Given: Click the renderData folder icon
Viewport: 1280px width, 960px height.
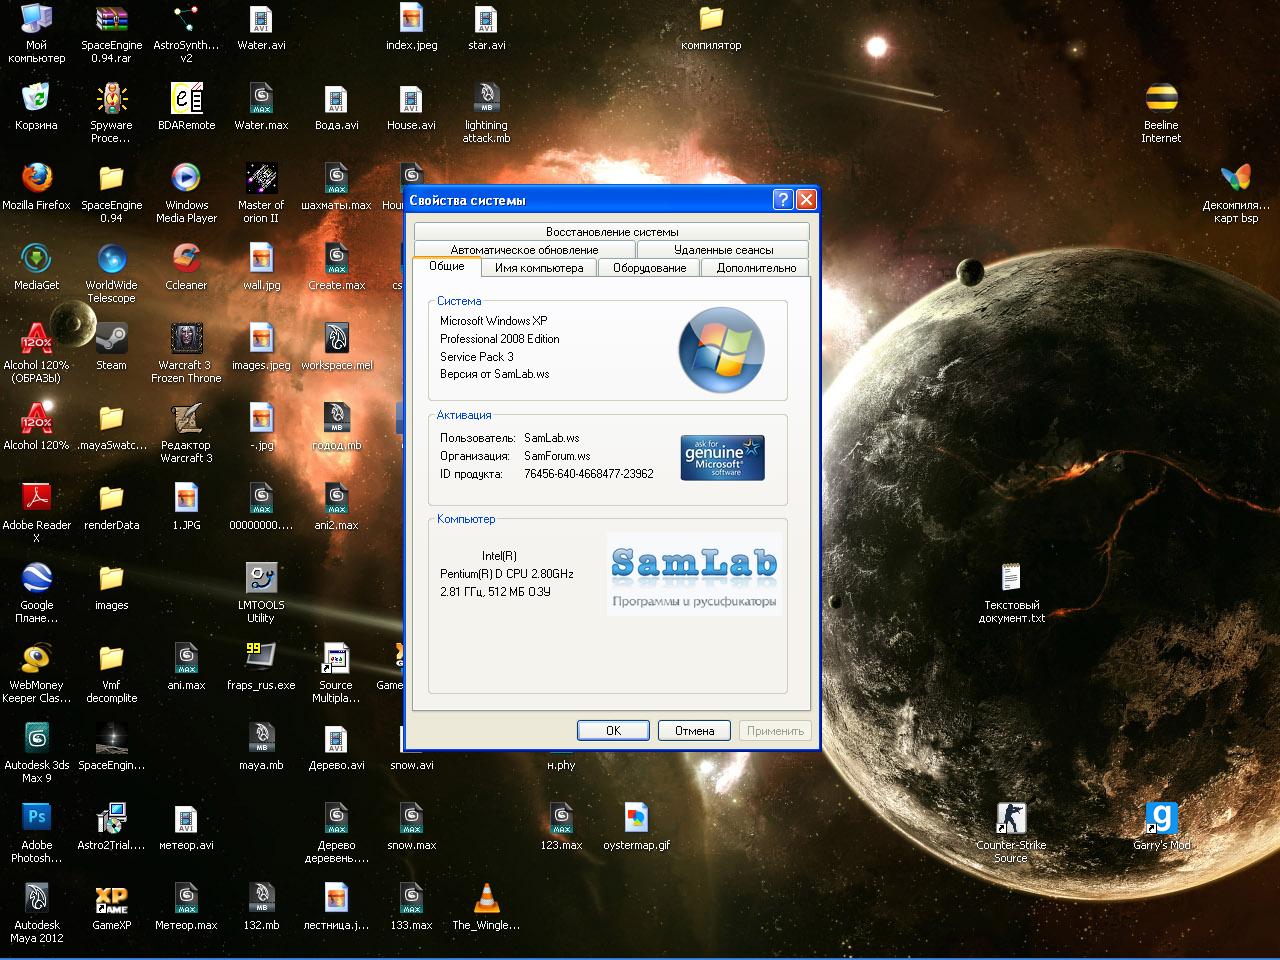Looking at the screenshot, I should point(111,498).
